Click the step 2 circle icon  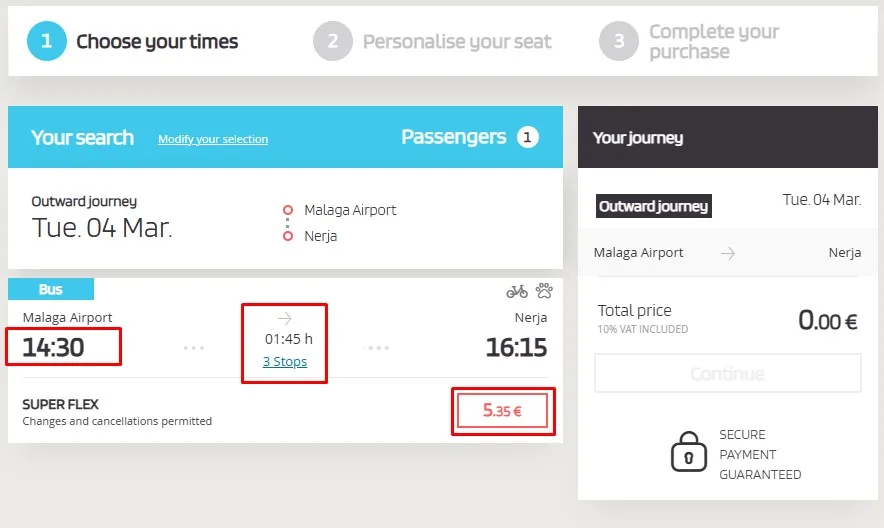pyautogui.click(x=333, y=41)
